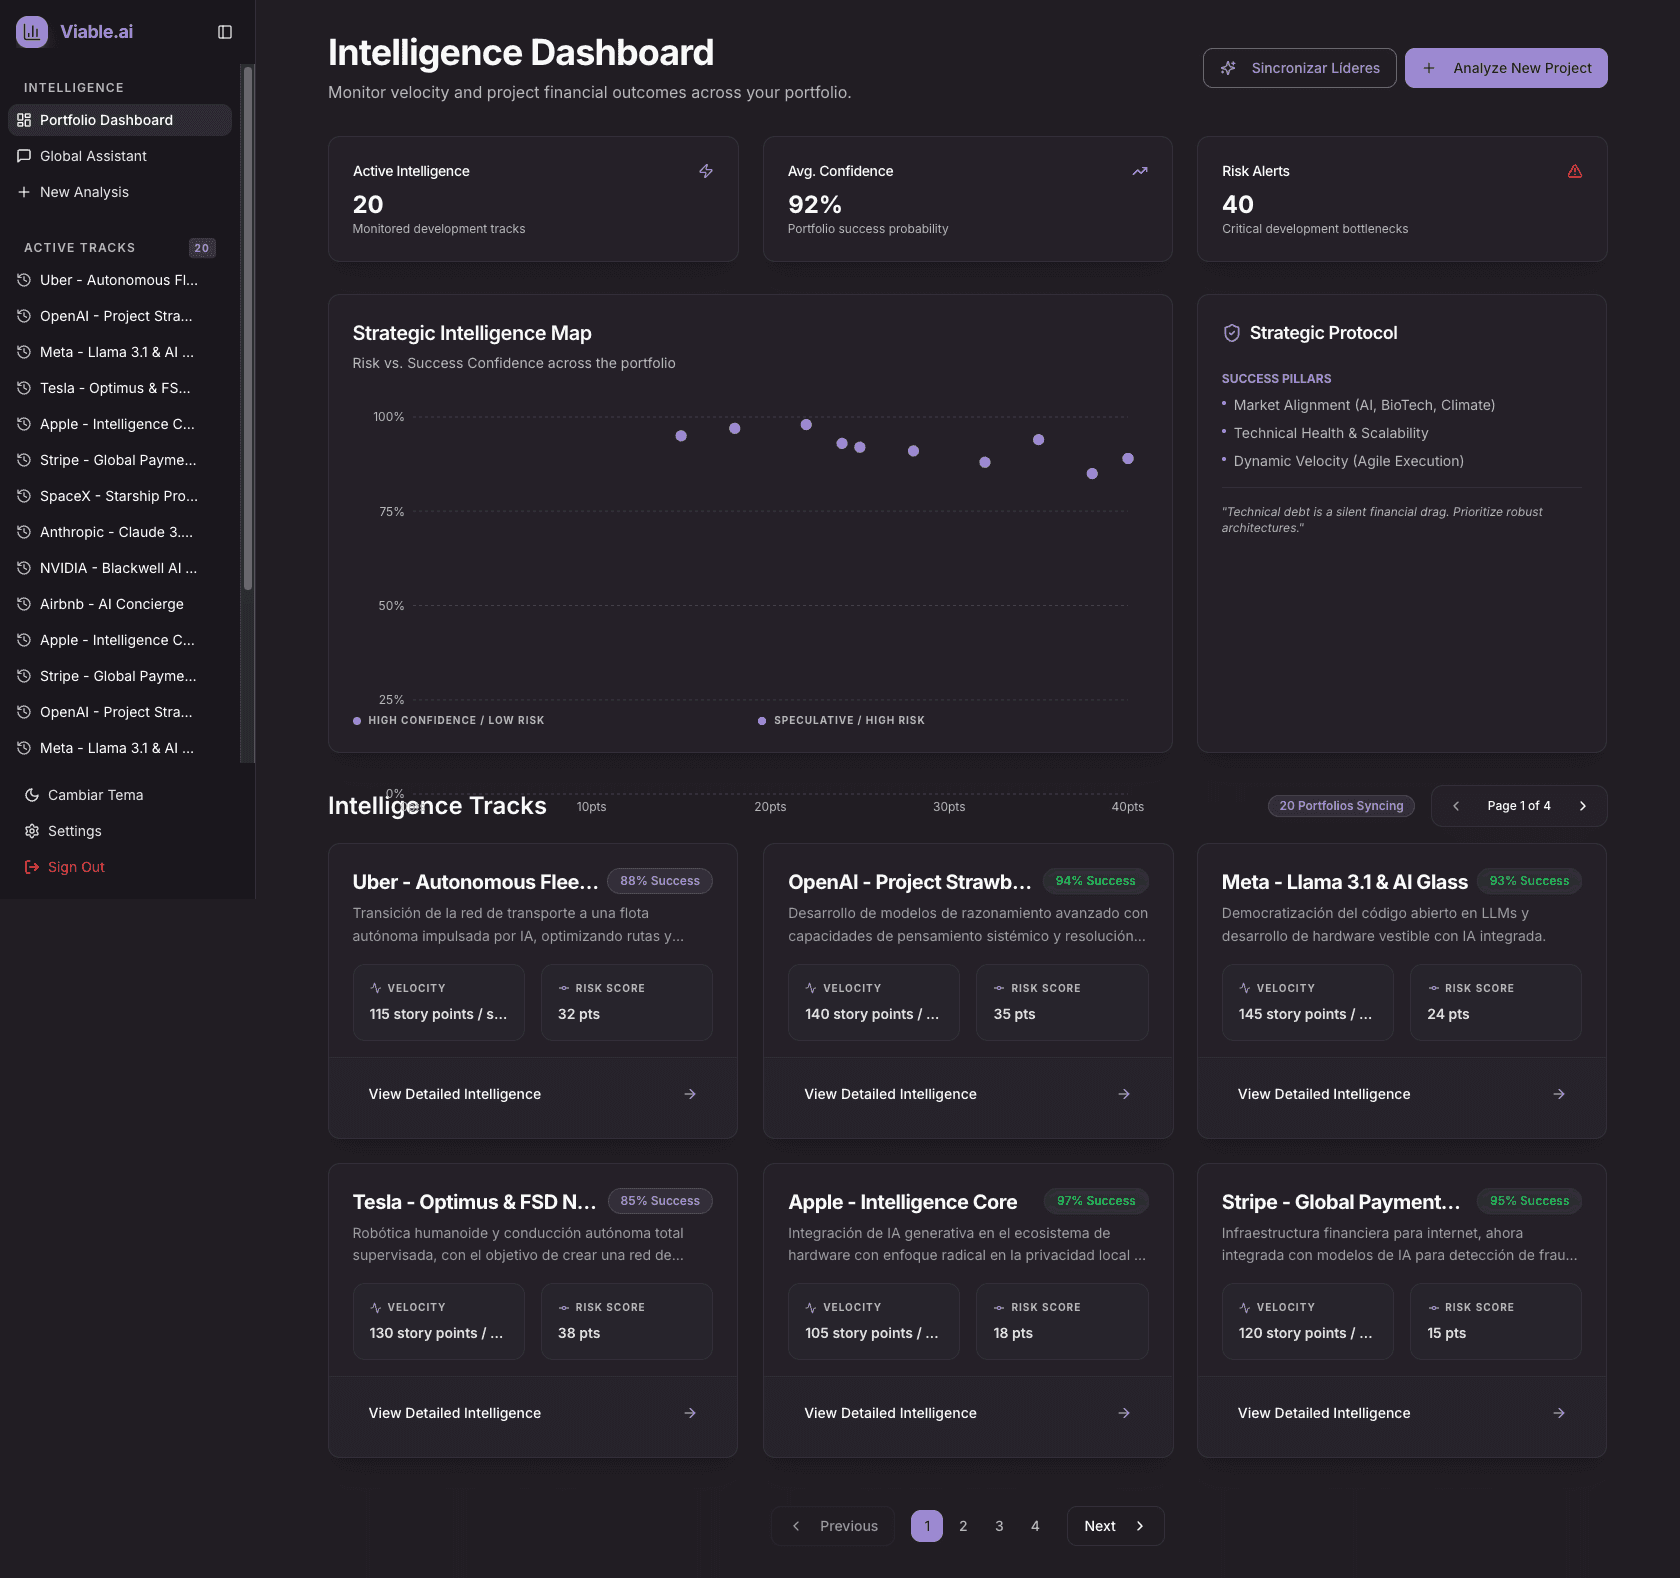This screenshot has height=1578, width=1680.
Task: Open NVIDIA - Blackwell AI track
Action: [120, 568]
